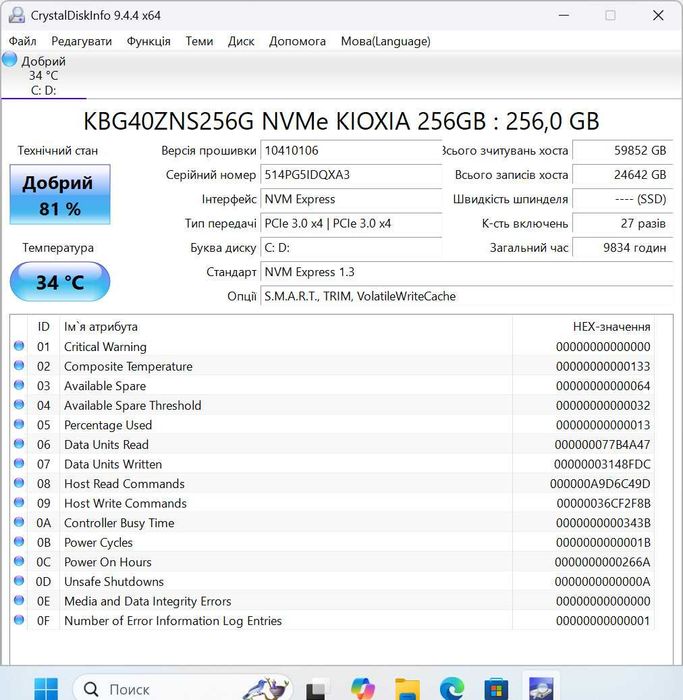Open the Диск menu
This screenshot has width=683, height=700.
pyautogui.click(x=241, y=41)
